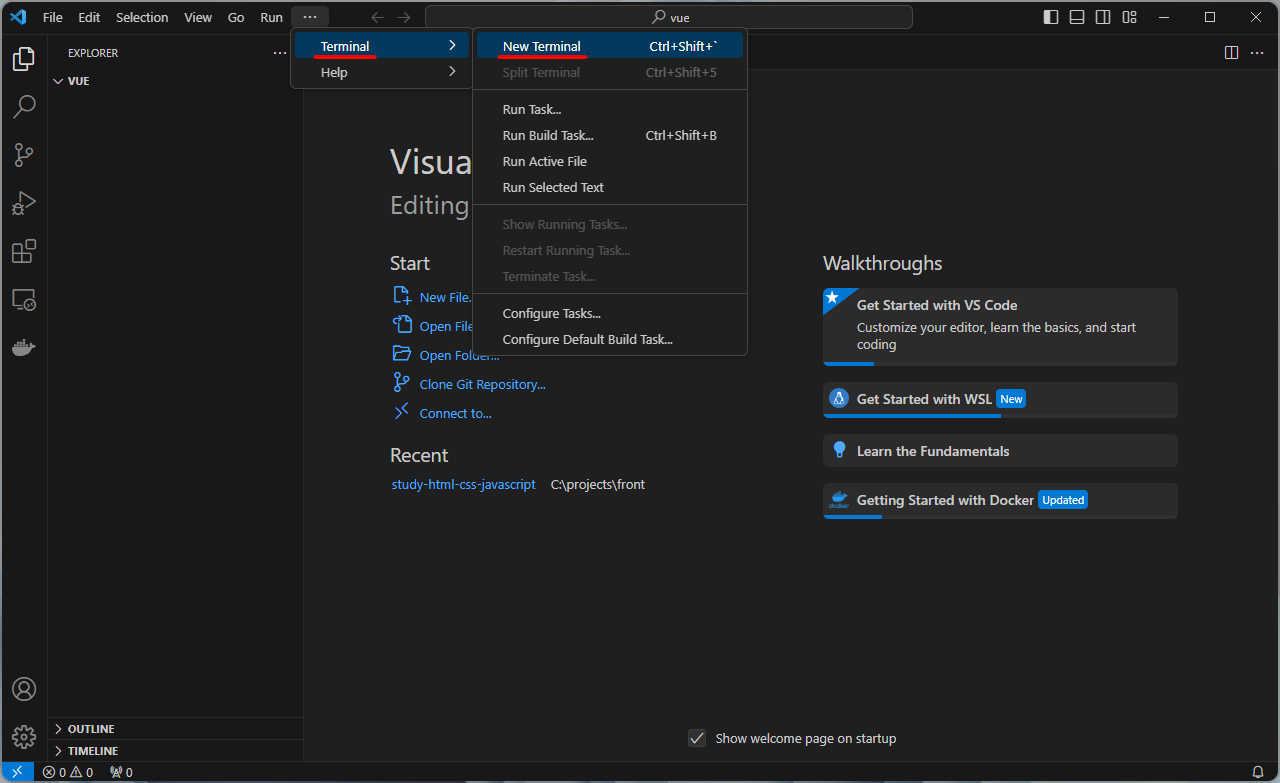The image size is (1280, 783).
Task: Open the Docker view icon
Action: click(x=24, y=347)
